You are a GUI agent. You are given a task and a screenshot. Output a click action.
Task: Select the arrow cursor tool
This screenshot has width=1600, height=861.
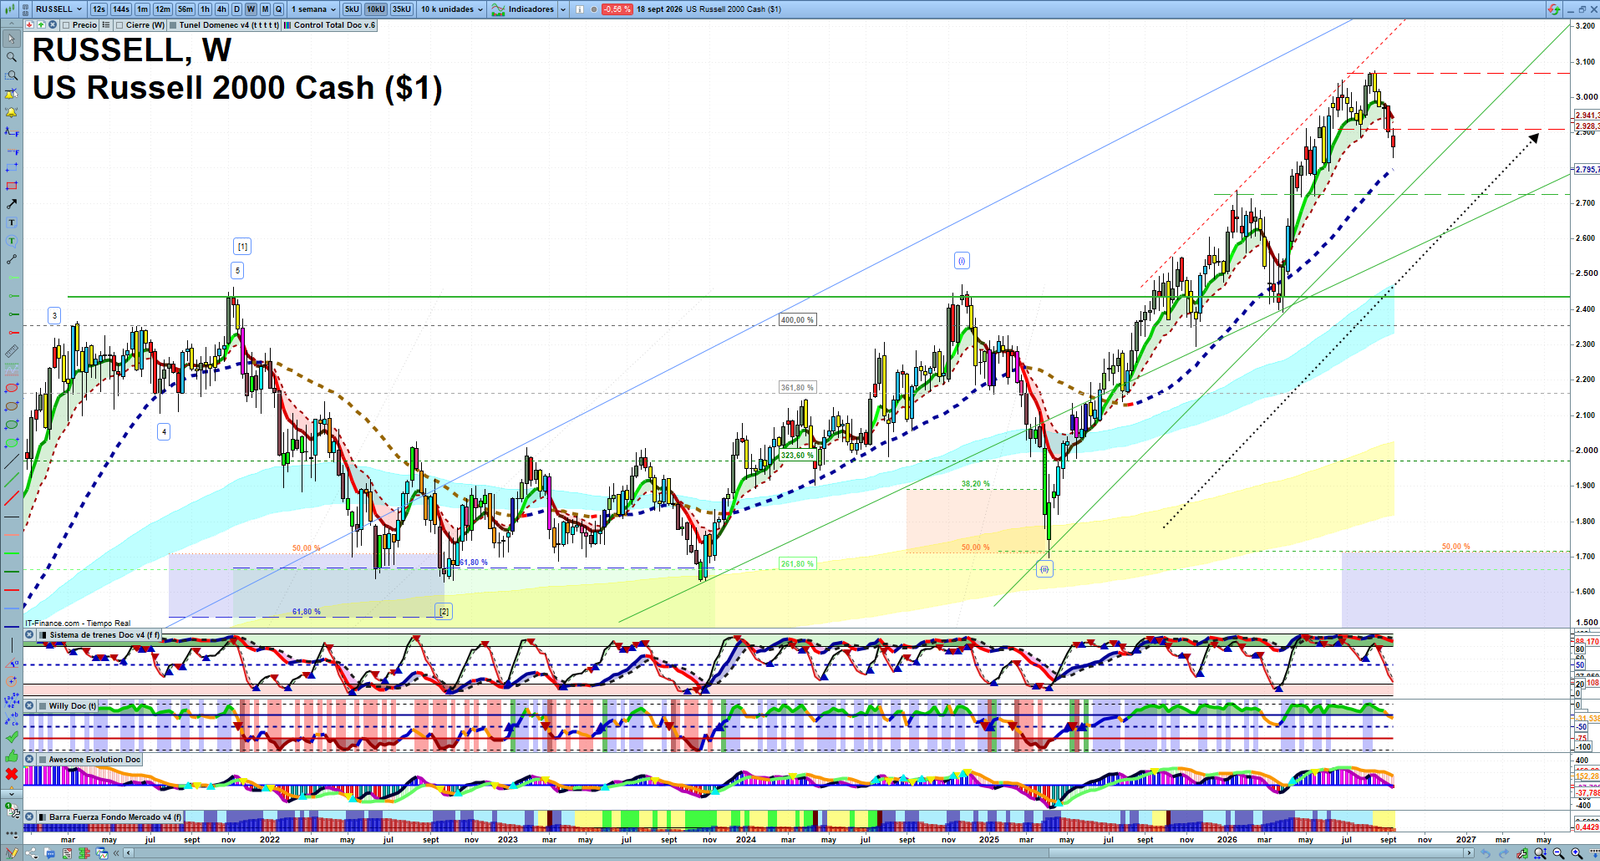click(x=12, y=38)
